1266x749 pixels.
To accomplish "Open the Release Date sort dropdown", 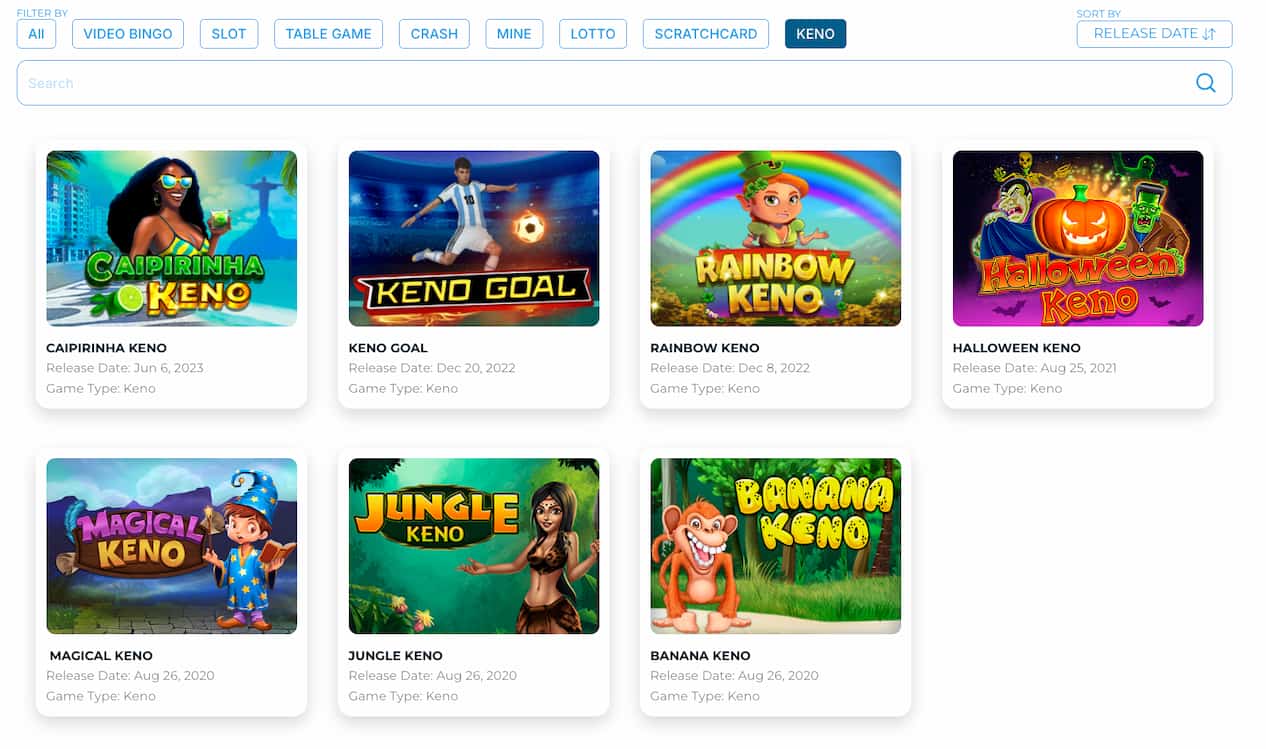I will click(x=1154, y=34).
